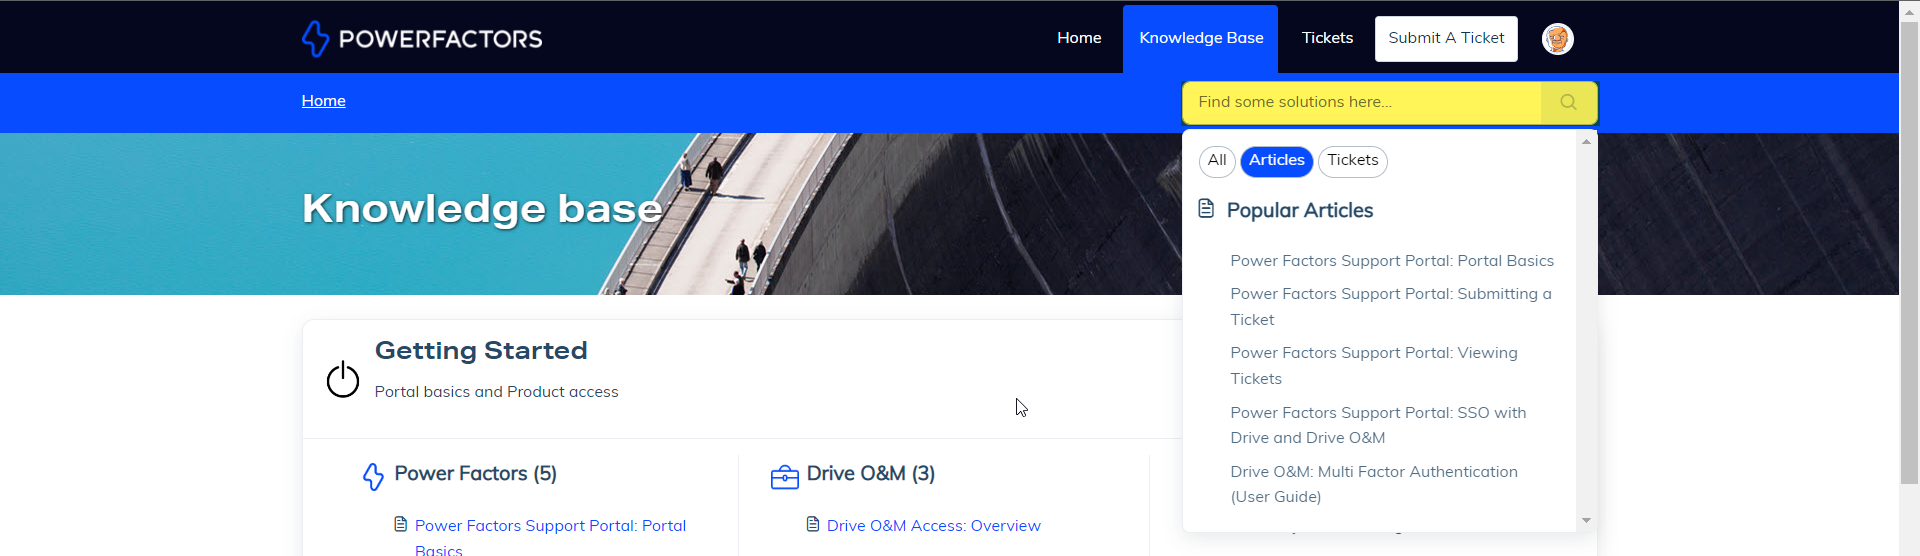Click the search magnifier icon
Screen dimensions: 1920x556
pyautogui.click(x=1568, y=102)
